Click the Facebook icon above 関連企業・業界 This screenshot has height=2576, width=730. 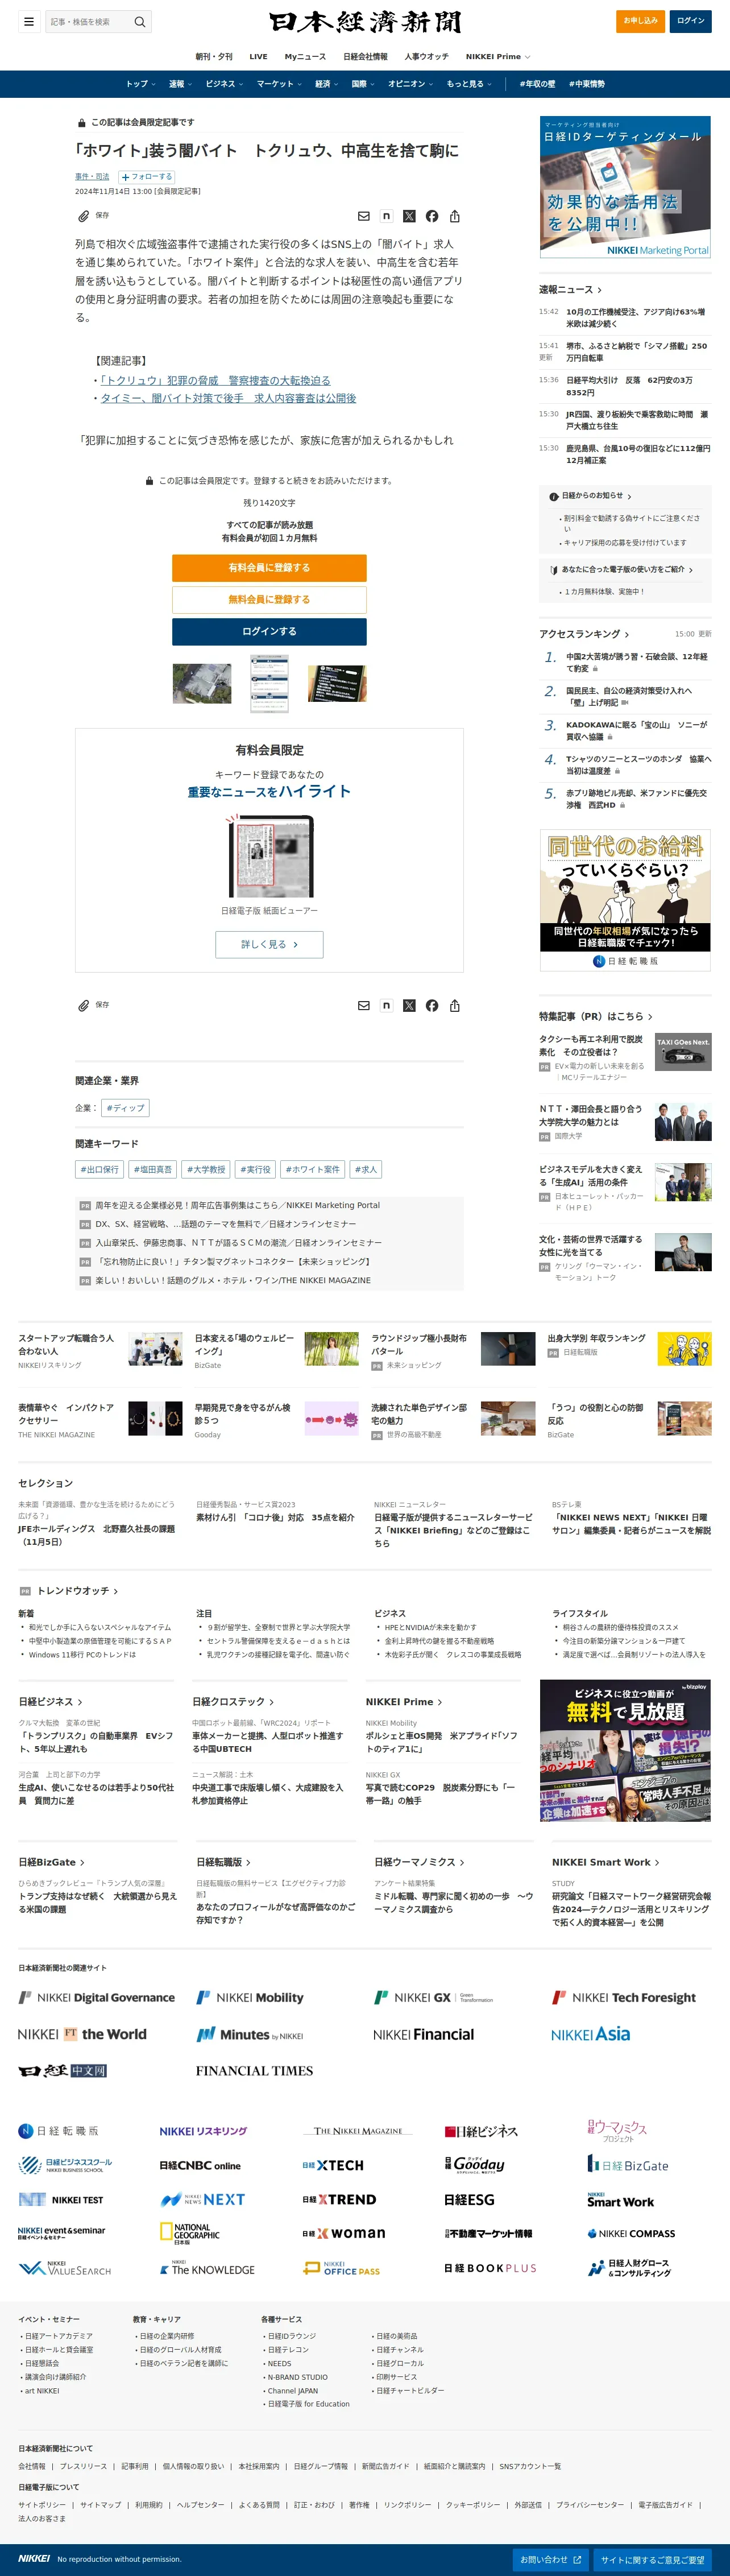pos(432,1005)
